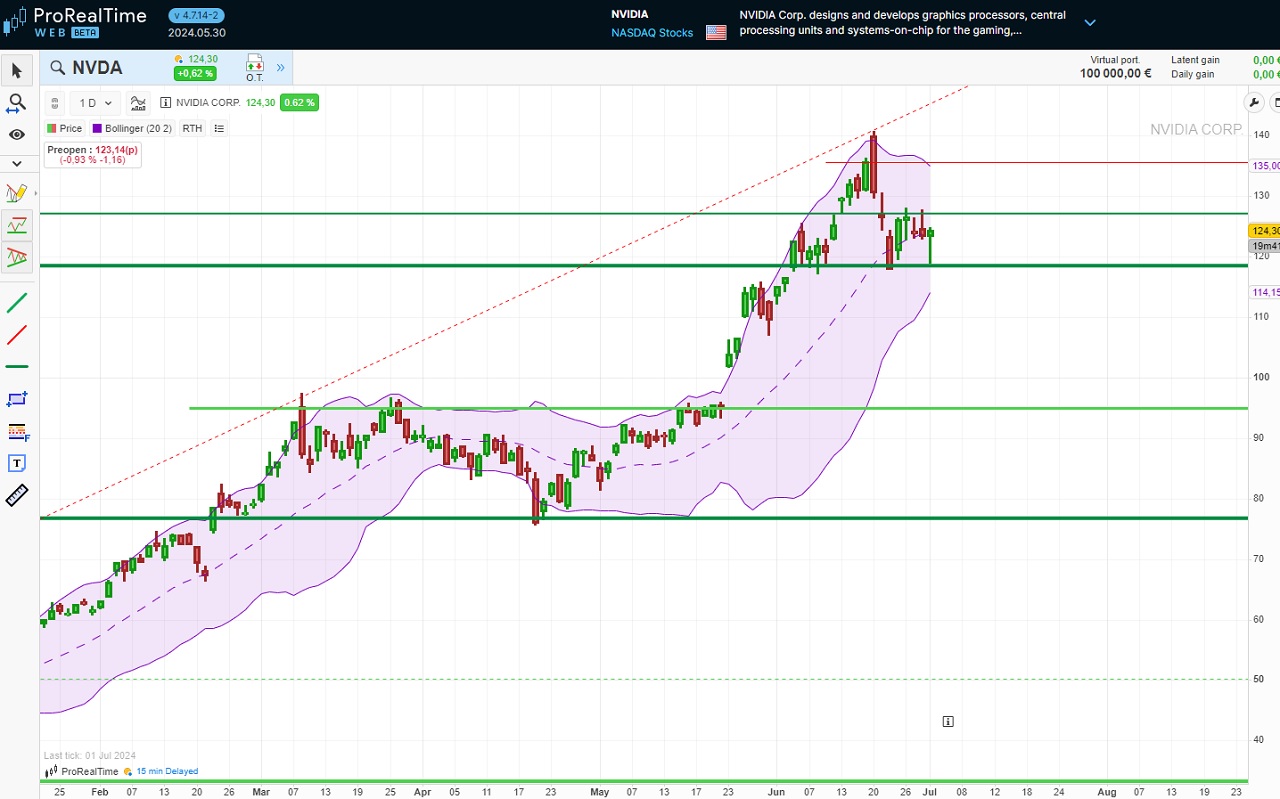Click the May label on the time axis
Image resolution: width=1280 pixels, height=799 pixels.
(599, 791)
